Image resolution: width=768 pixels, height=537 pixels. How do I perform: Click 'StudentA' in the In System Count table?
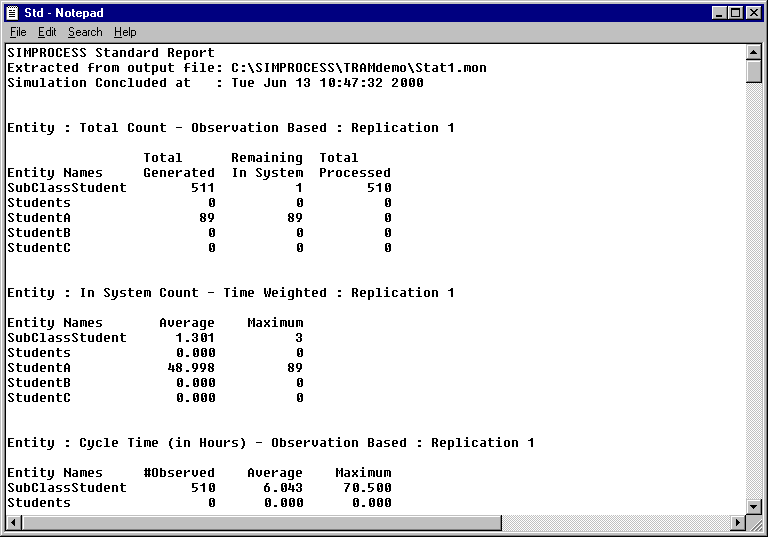click(x=39, y=367)
